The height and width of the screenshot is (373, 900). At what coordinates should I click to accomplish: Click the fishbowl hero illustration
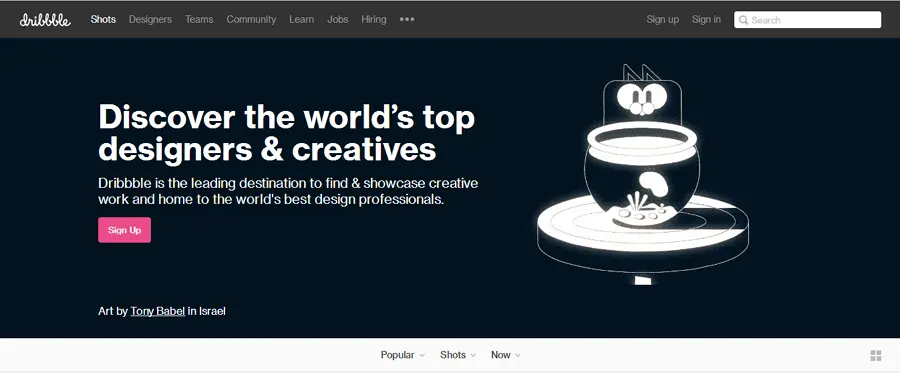[x=643, y=175]
